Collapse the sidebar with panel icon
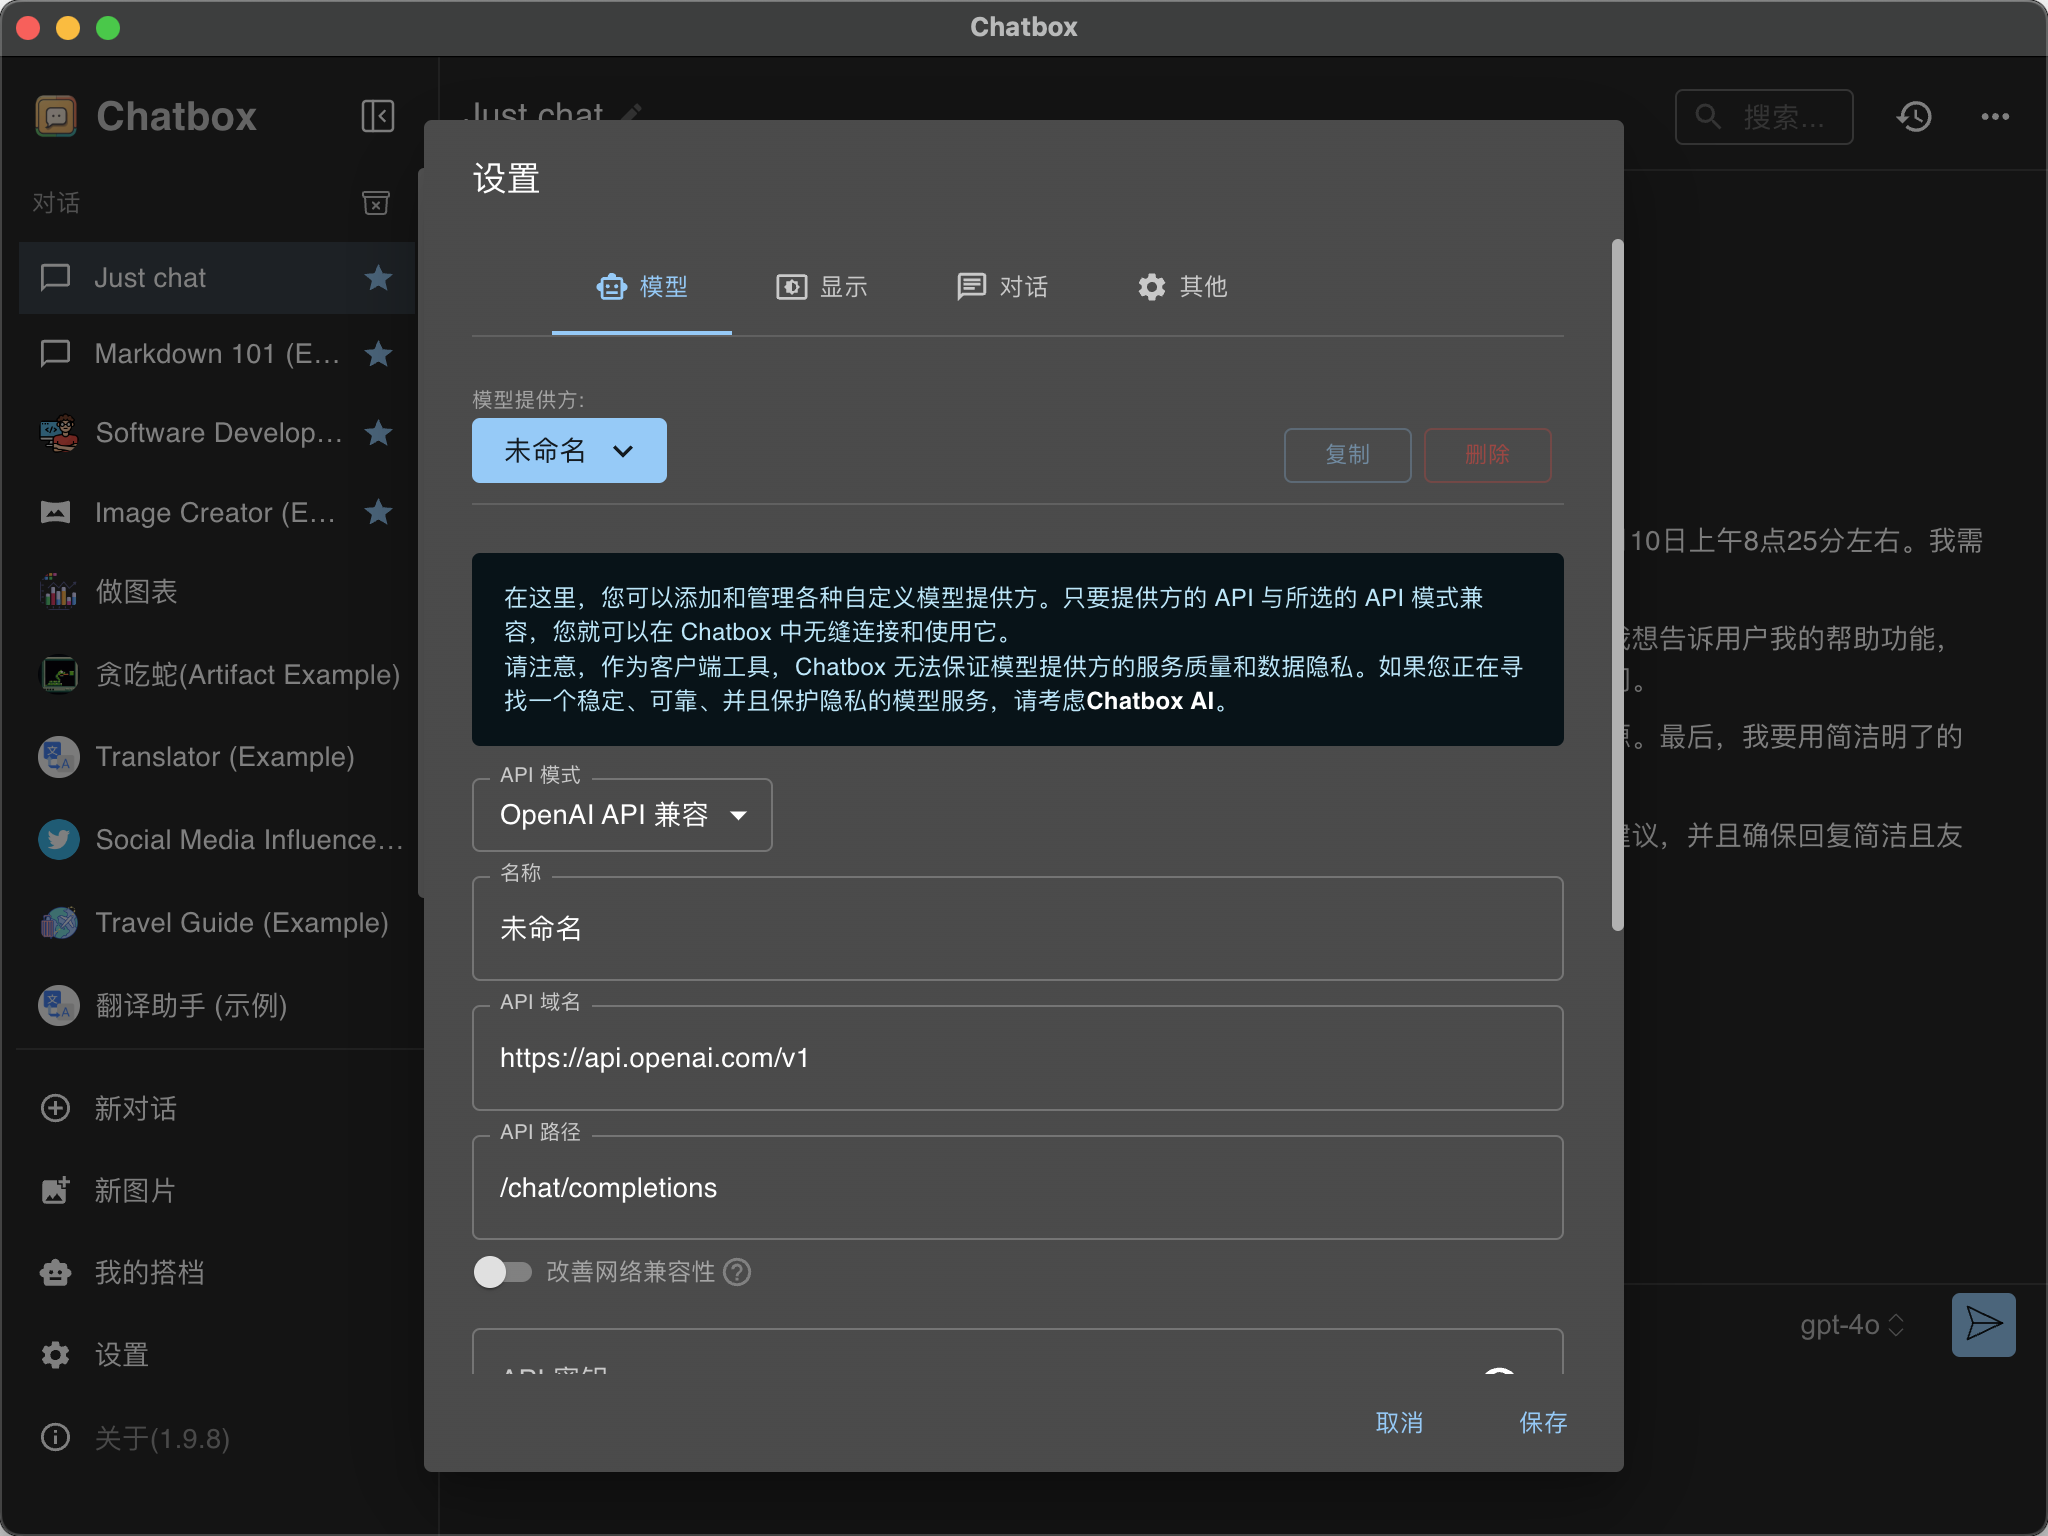The height and width of the screenshot is (1536, 2048). [x=377, y=116]
